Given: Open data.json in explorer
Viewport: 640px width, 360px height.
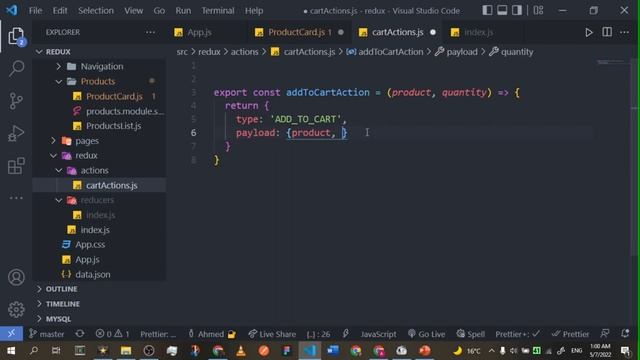Looking at the screenshot, I should (93, 274).
